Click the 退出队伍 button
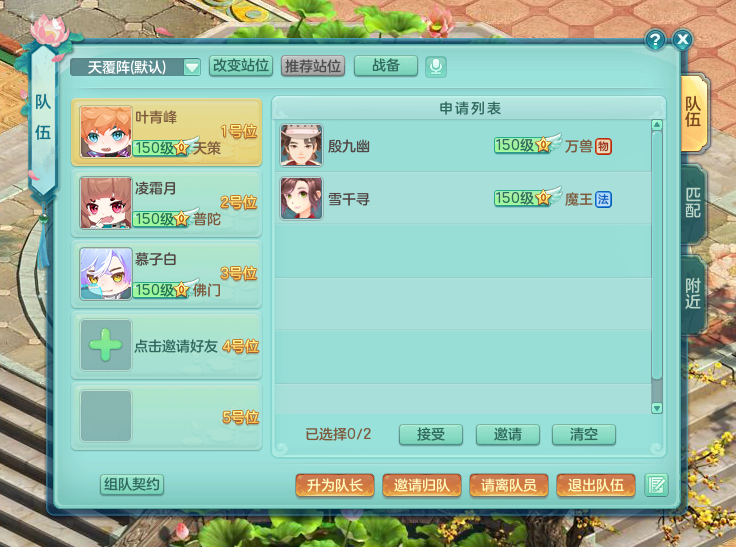Viewport: 736px width, 547px height. [x=596, y=485]
